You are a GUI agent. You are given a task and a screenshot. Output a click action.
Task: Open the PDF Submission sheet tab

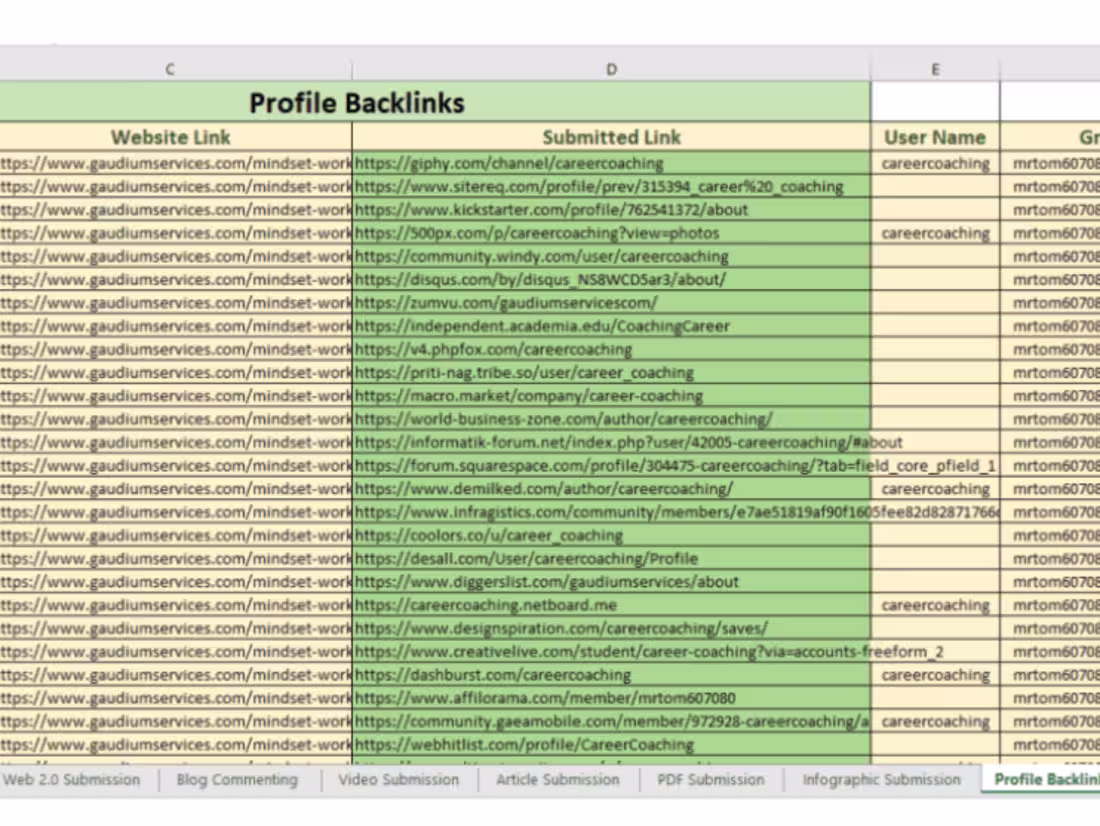tap(711, 780)
